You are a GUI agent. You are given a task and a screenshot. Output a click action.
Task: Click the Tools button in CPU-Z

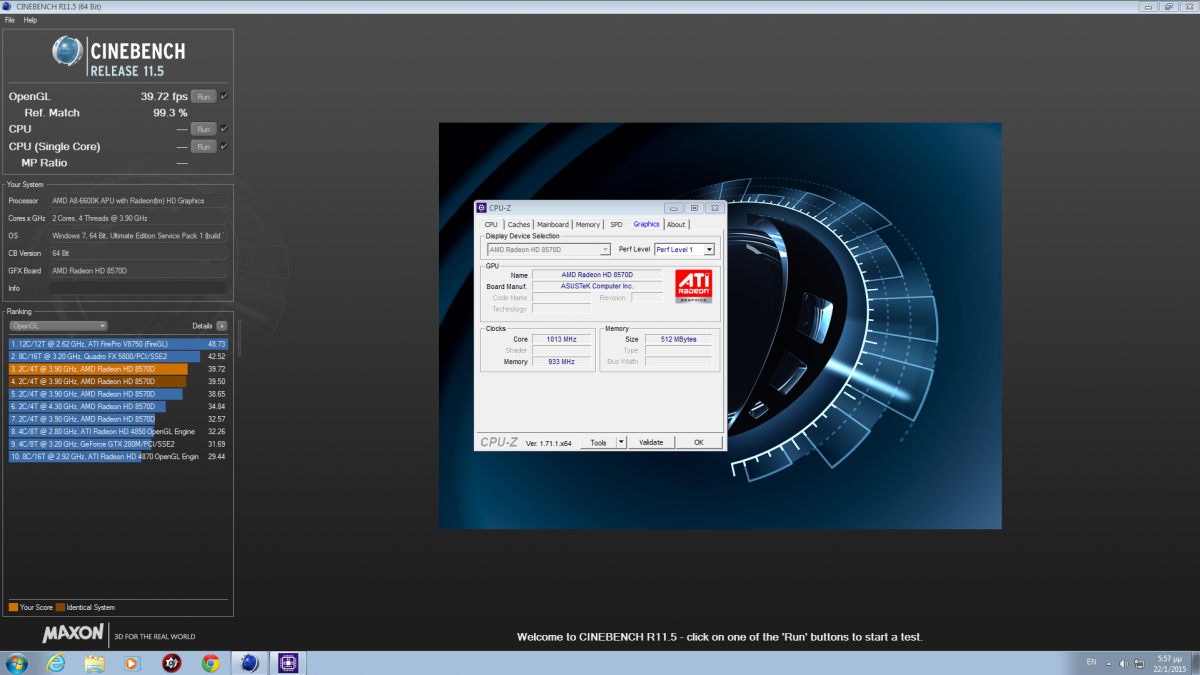pyautogui.click(x=598, y=442)
